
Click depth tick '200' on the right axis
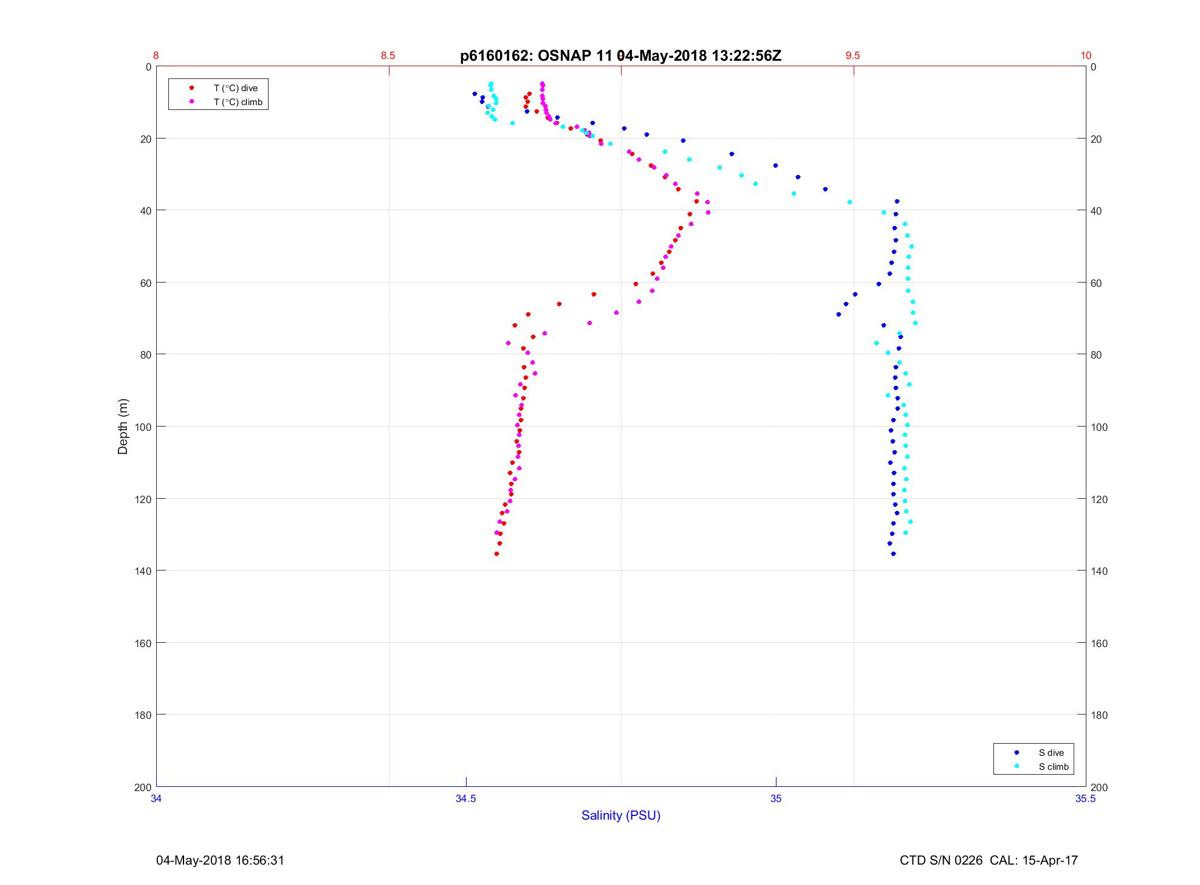(1101, 787)
